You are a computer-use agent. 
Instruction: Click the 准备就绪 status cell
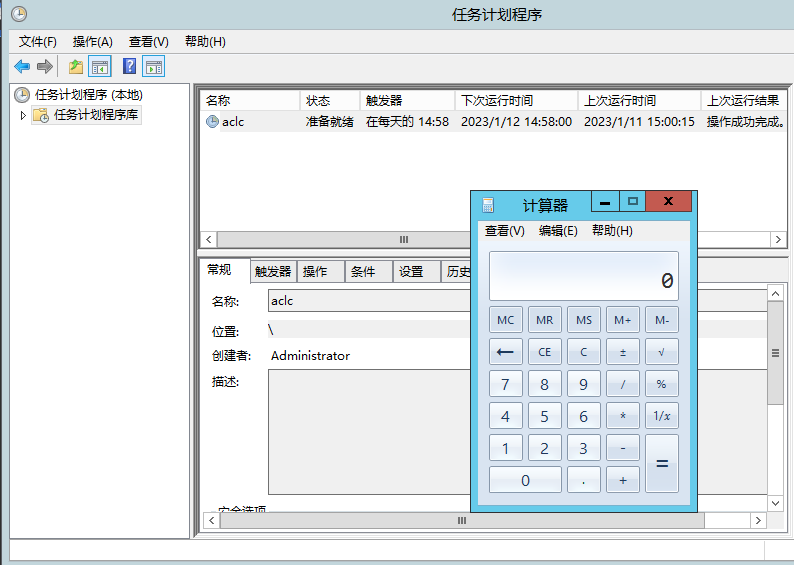[x=330, y=122]
